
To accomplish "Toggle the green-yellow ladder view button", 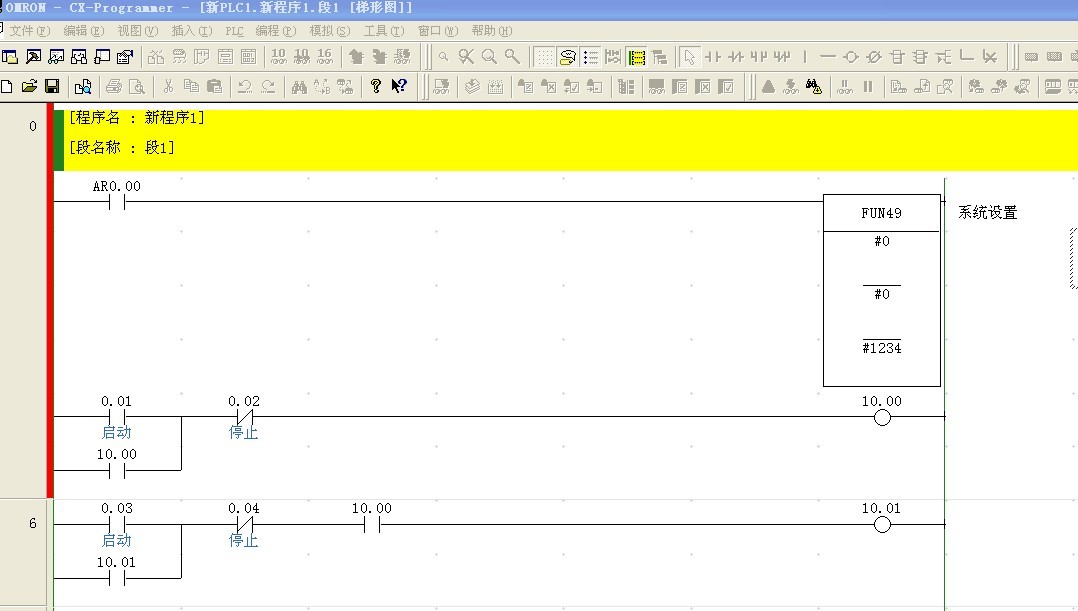I will (636, 57).
